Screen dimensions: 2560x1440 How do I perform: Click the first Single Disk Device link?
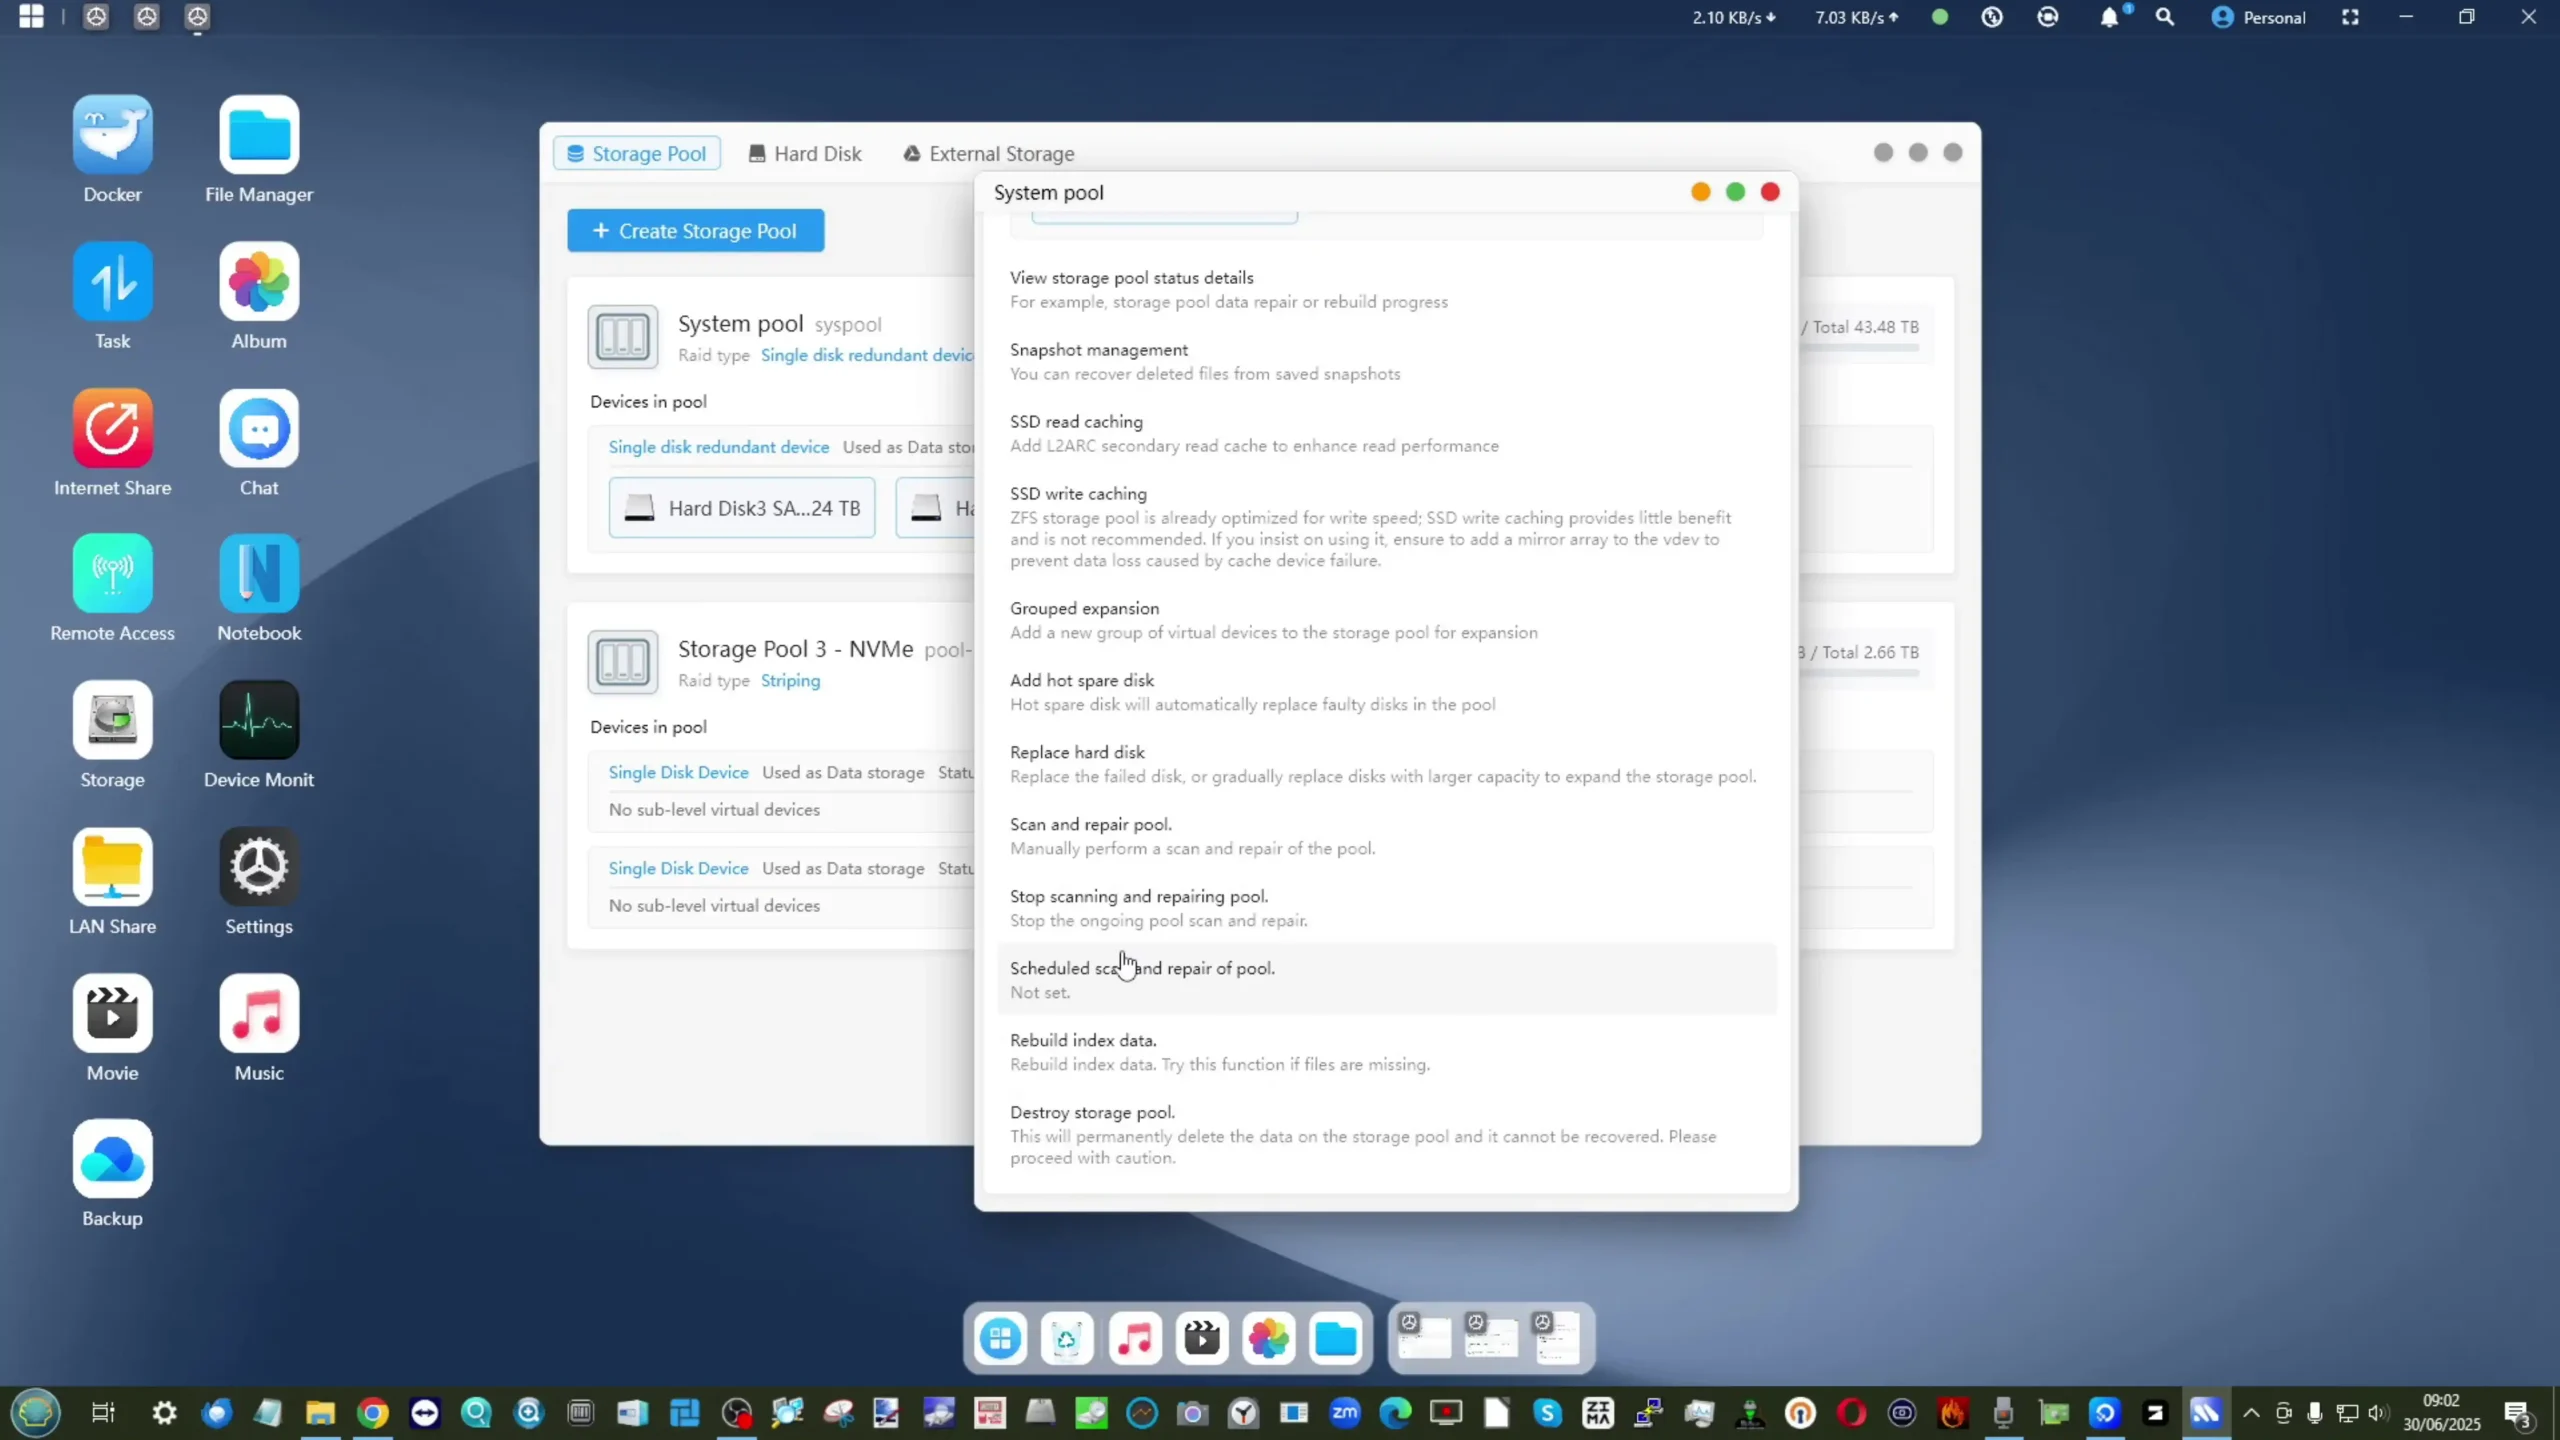[x=678, y=772]
